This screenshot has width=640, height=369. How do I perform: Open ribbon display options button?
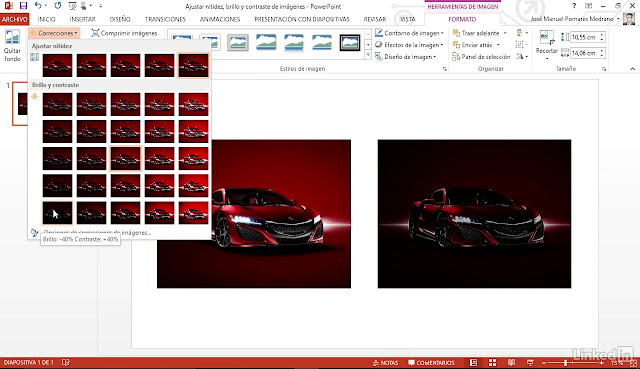pyautogui.click(x=589, y=6)
